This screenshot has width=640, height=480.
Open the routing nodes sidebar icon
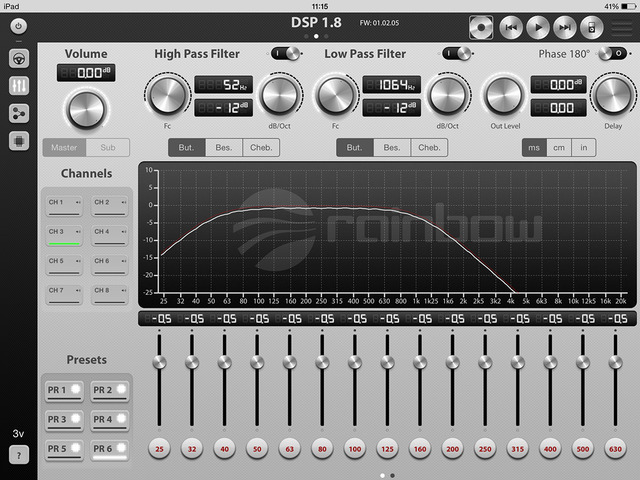[19, 113]
